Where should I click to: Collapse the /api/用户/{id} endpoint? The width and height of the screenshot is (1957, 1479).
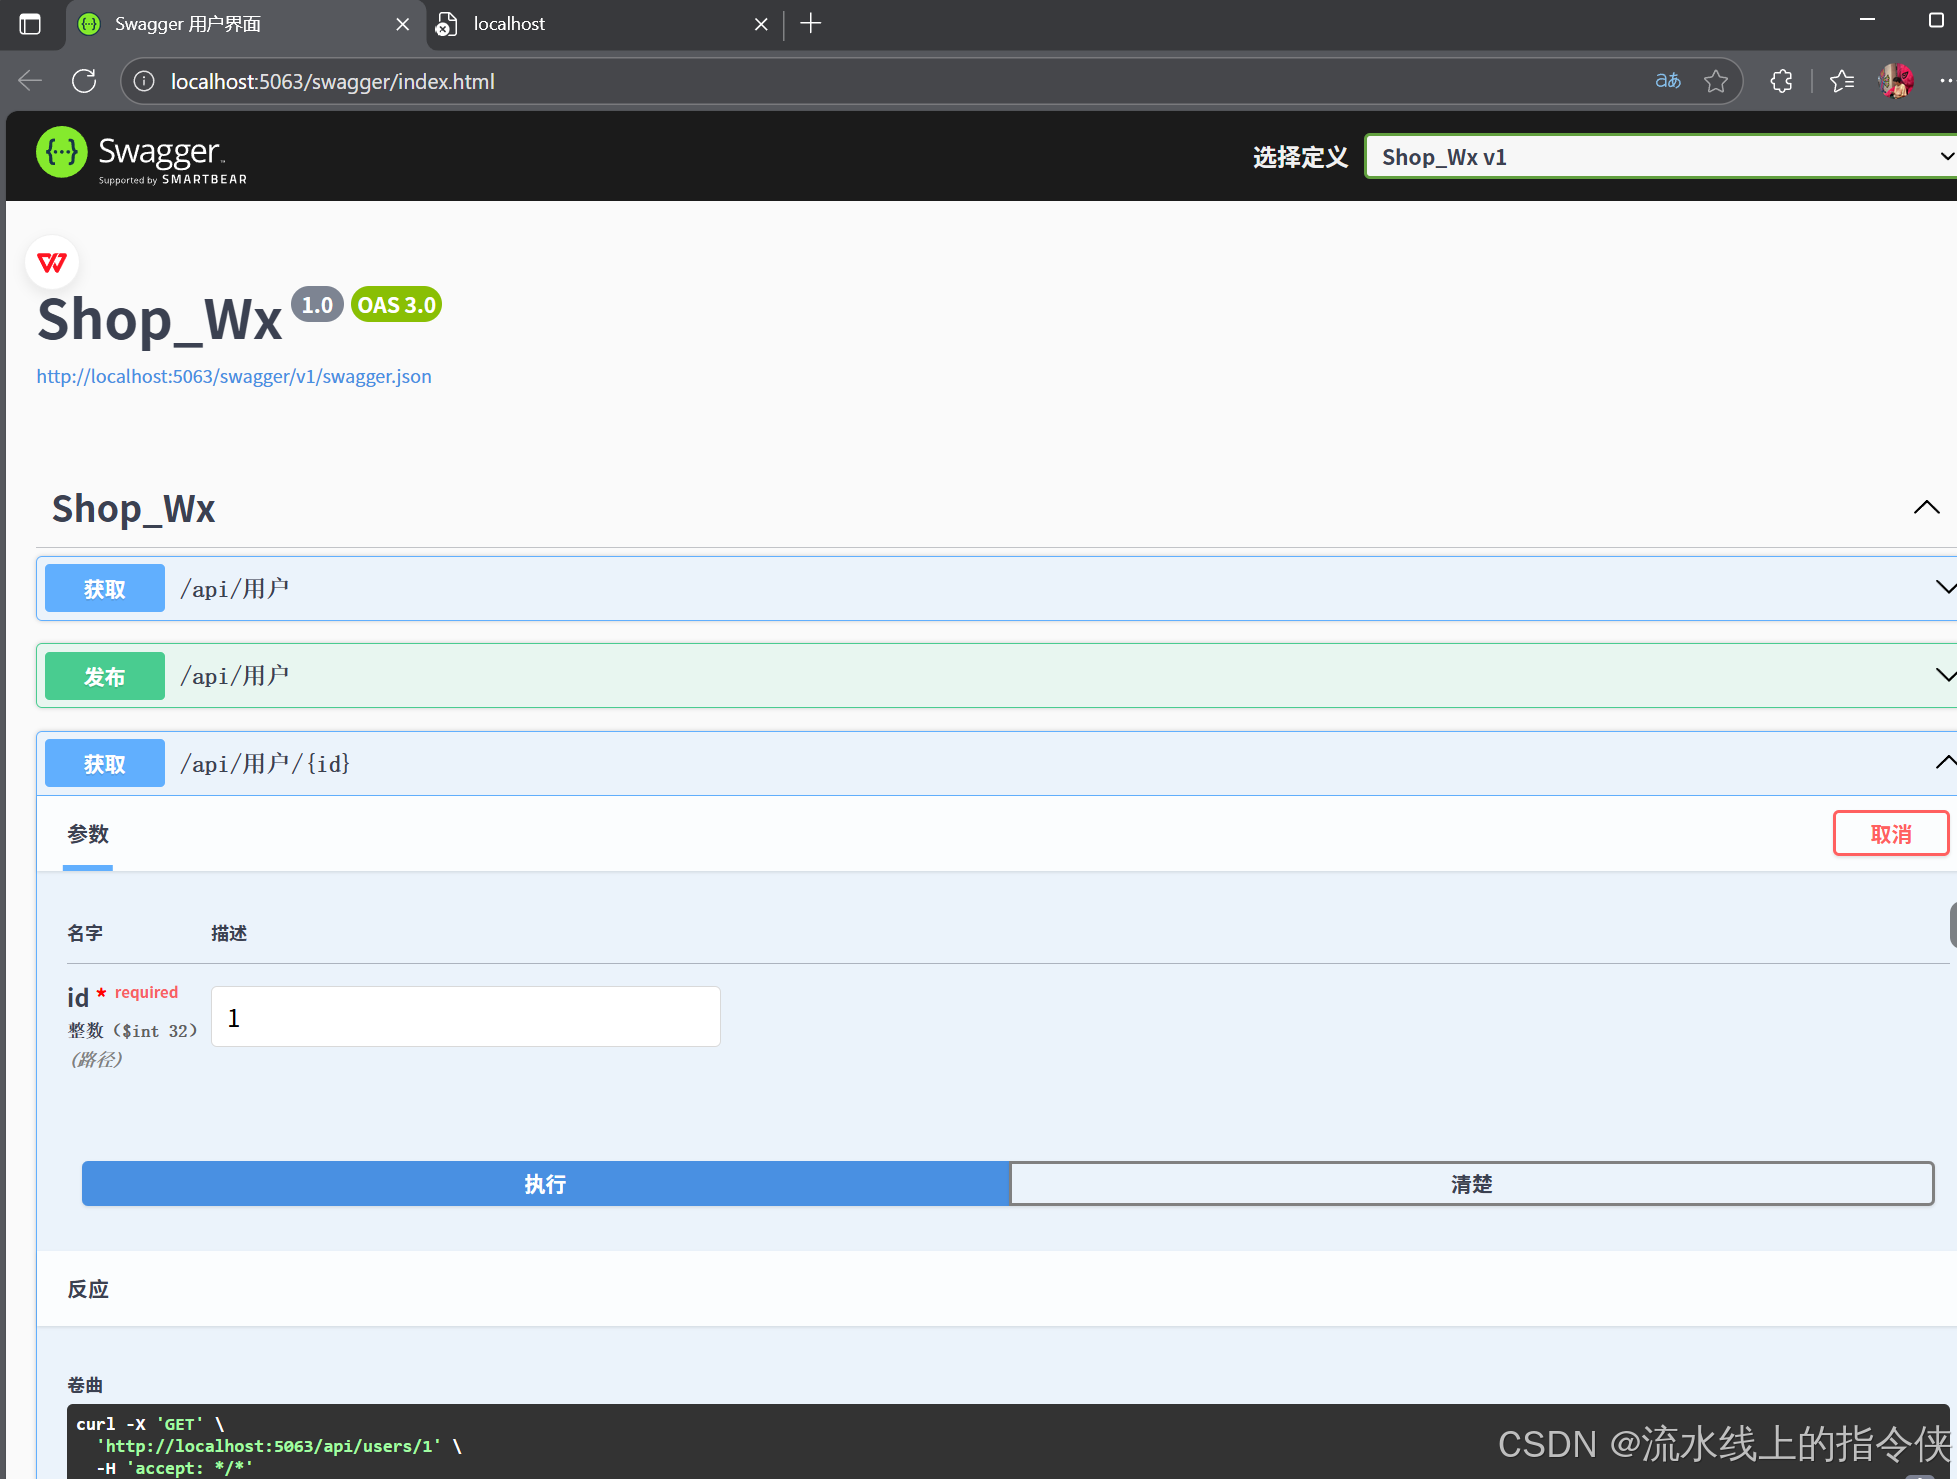coord(1944,763)
